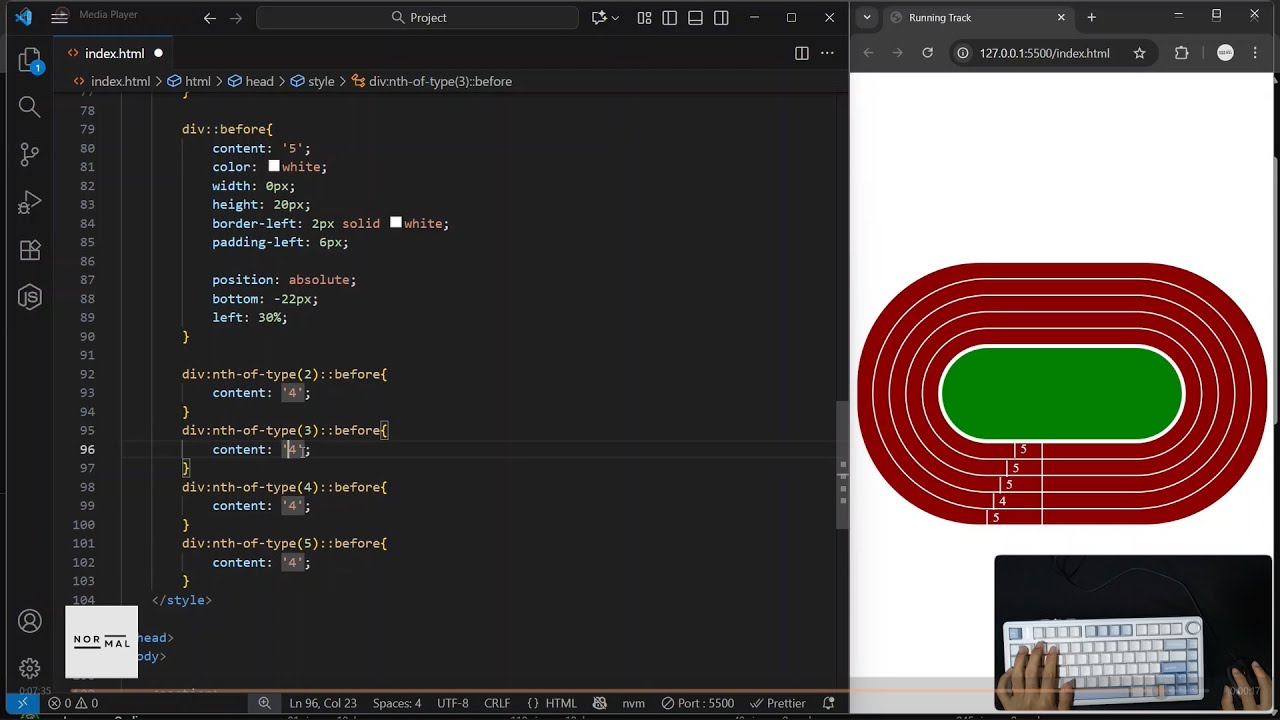Go back using VS Code's navigation arrow
Screen dimensions: 1280x720
pos(209,17)
